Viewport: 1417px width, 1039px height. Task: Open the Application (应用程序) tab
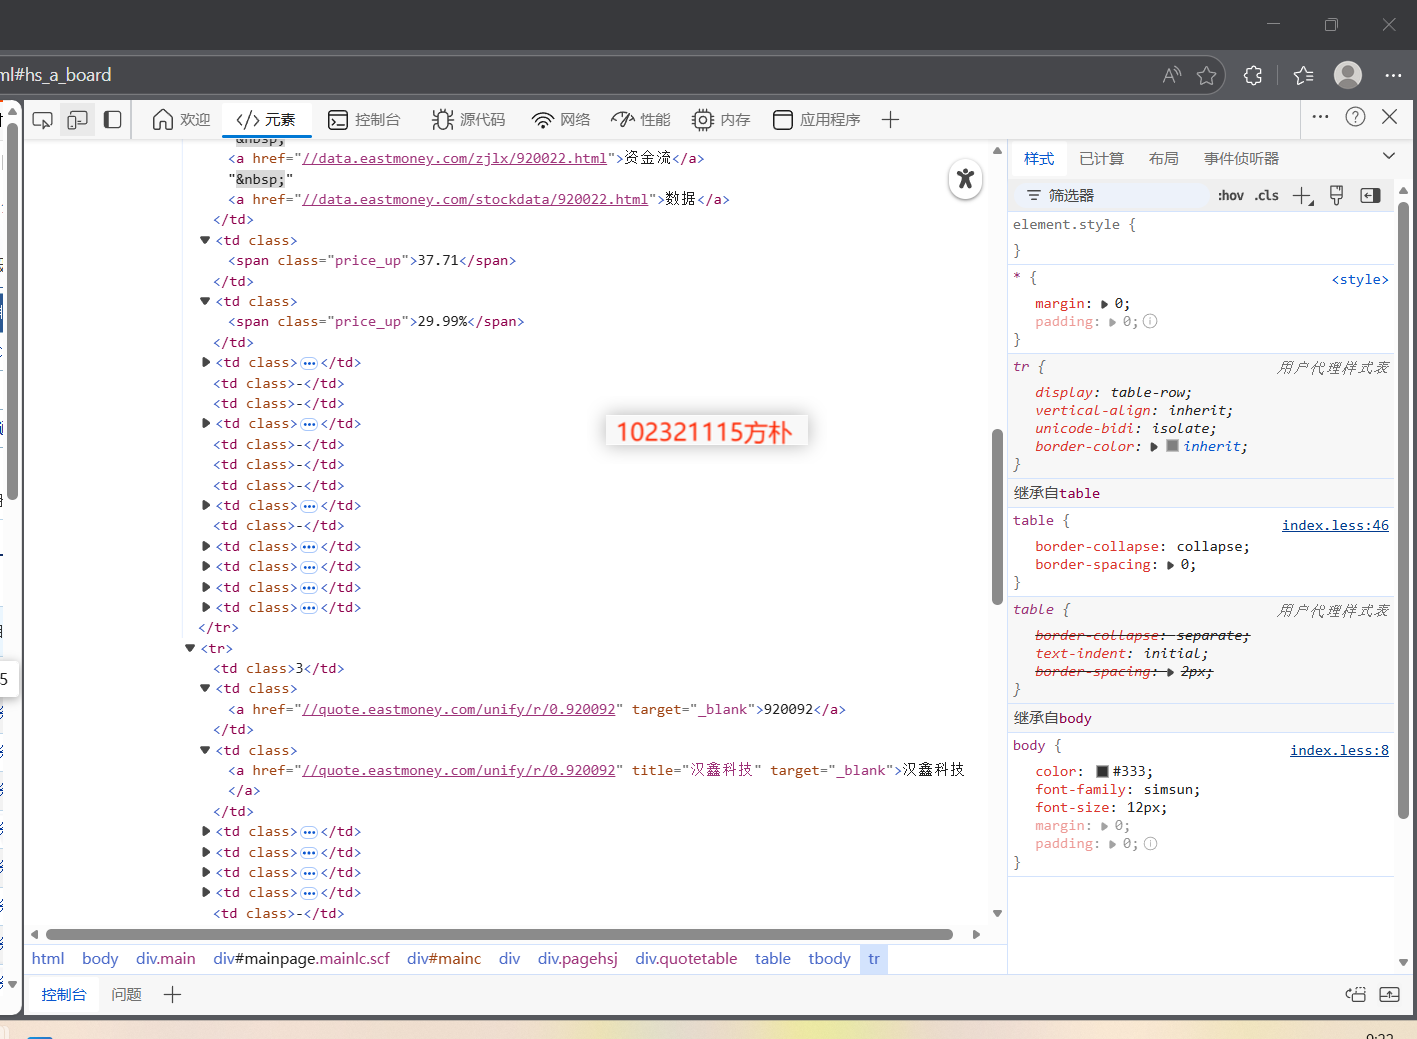[x=816, y=120]
